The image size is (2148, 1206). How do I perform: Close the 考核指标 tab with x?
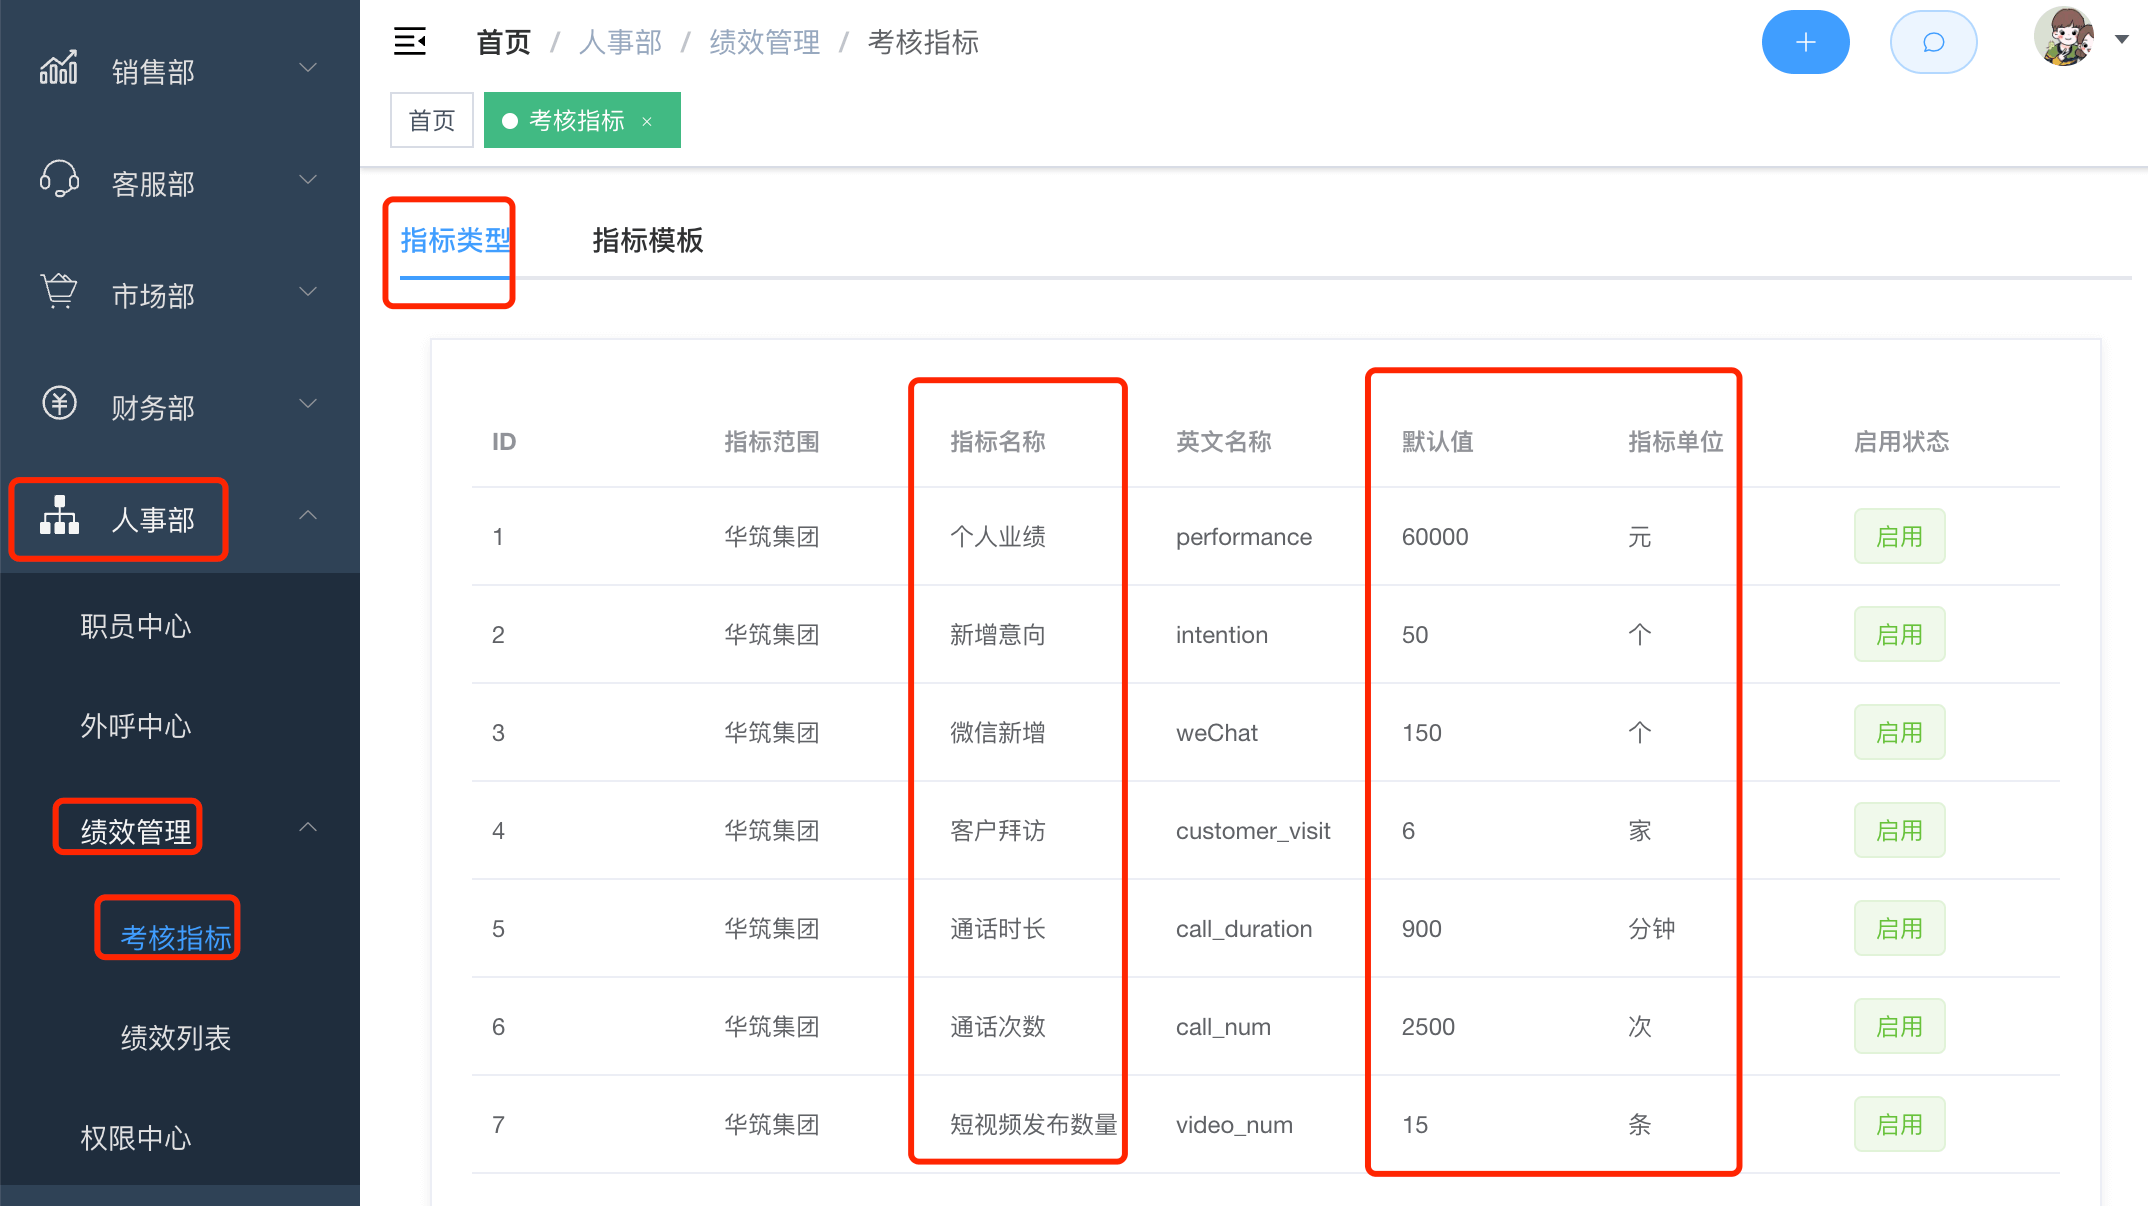coord(647,122)
